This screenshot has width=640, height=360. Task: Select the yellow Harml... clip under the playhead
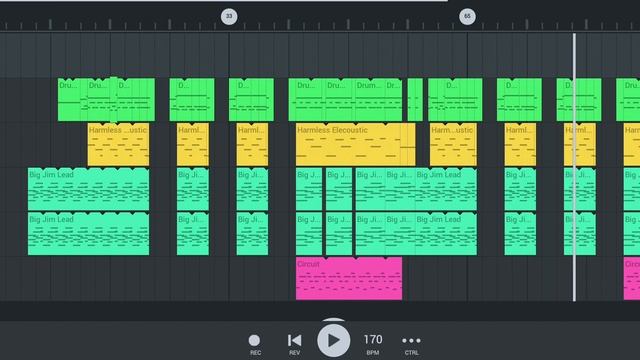click(x=580, y=144)
